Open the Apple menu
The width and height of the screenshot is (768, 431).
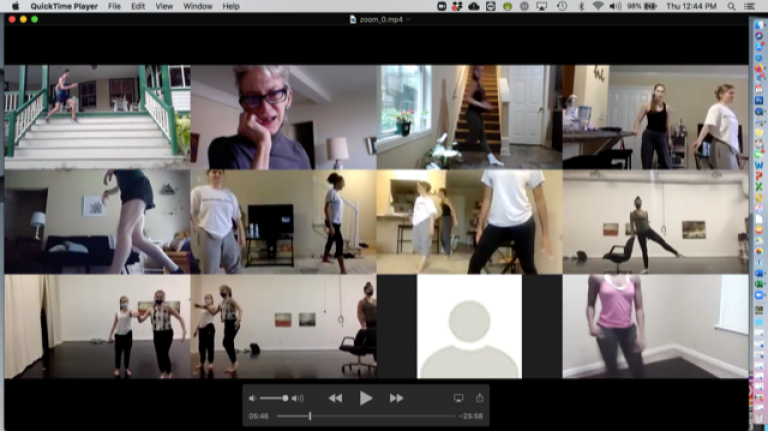[15, 6]
